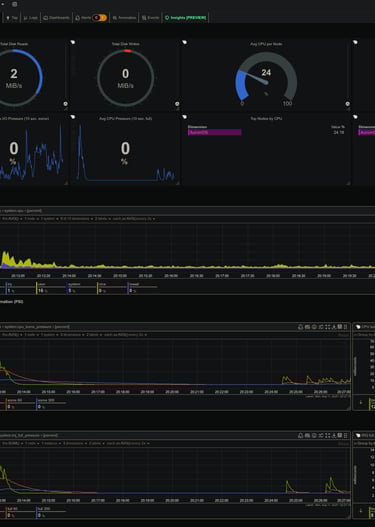Image resolution: width=375 pixels, height=527 pixels.
Task: Open the Alerts tab
Action: coord(83,18)
